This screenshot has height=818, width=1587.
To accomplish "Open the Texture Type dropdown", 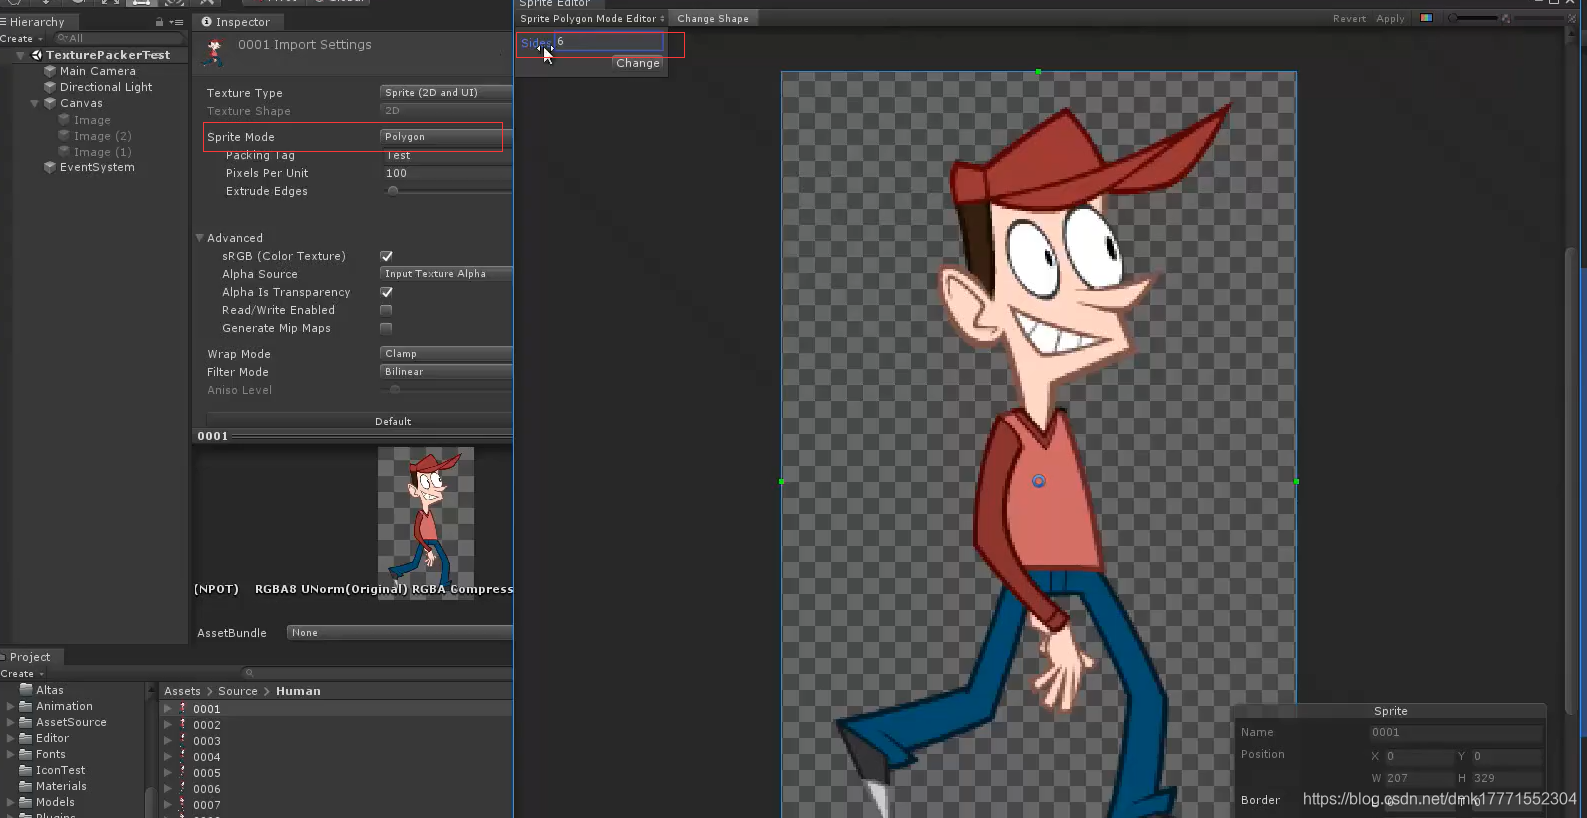I will tap(446, 92).
